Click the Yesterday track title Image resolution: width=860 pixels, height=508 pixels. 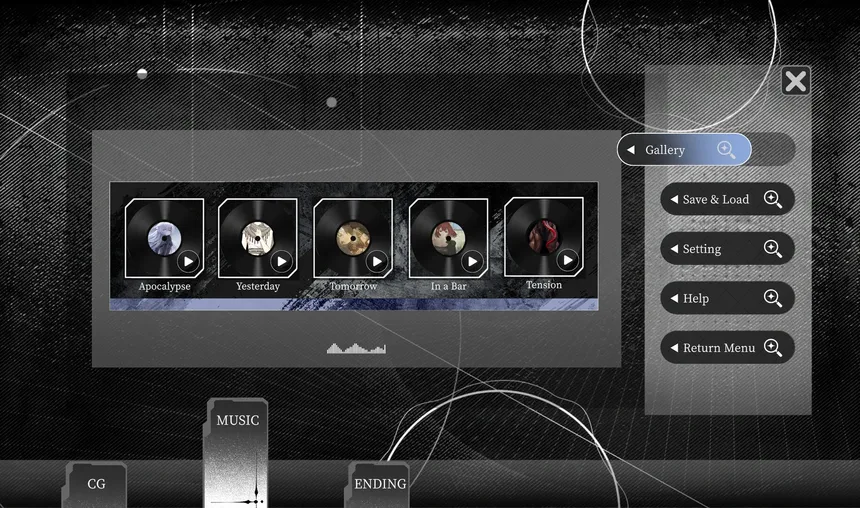(258, 286)
